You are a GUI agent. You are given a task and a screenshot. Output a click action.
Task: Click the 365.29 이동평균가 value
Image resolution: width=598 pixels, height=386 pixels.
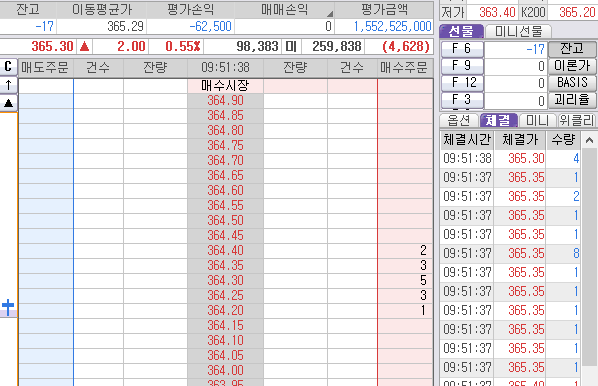tap(125, 27)
